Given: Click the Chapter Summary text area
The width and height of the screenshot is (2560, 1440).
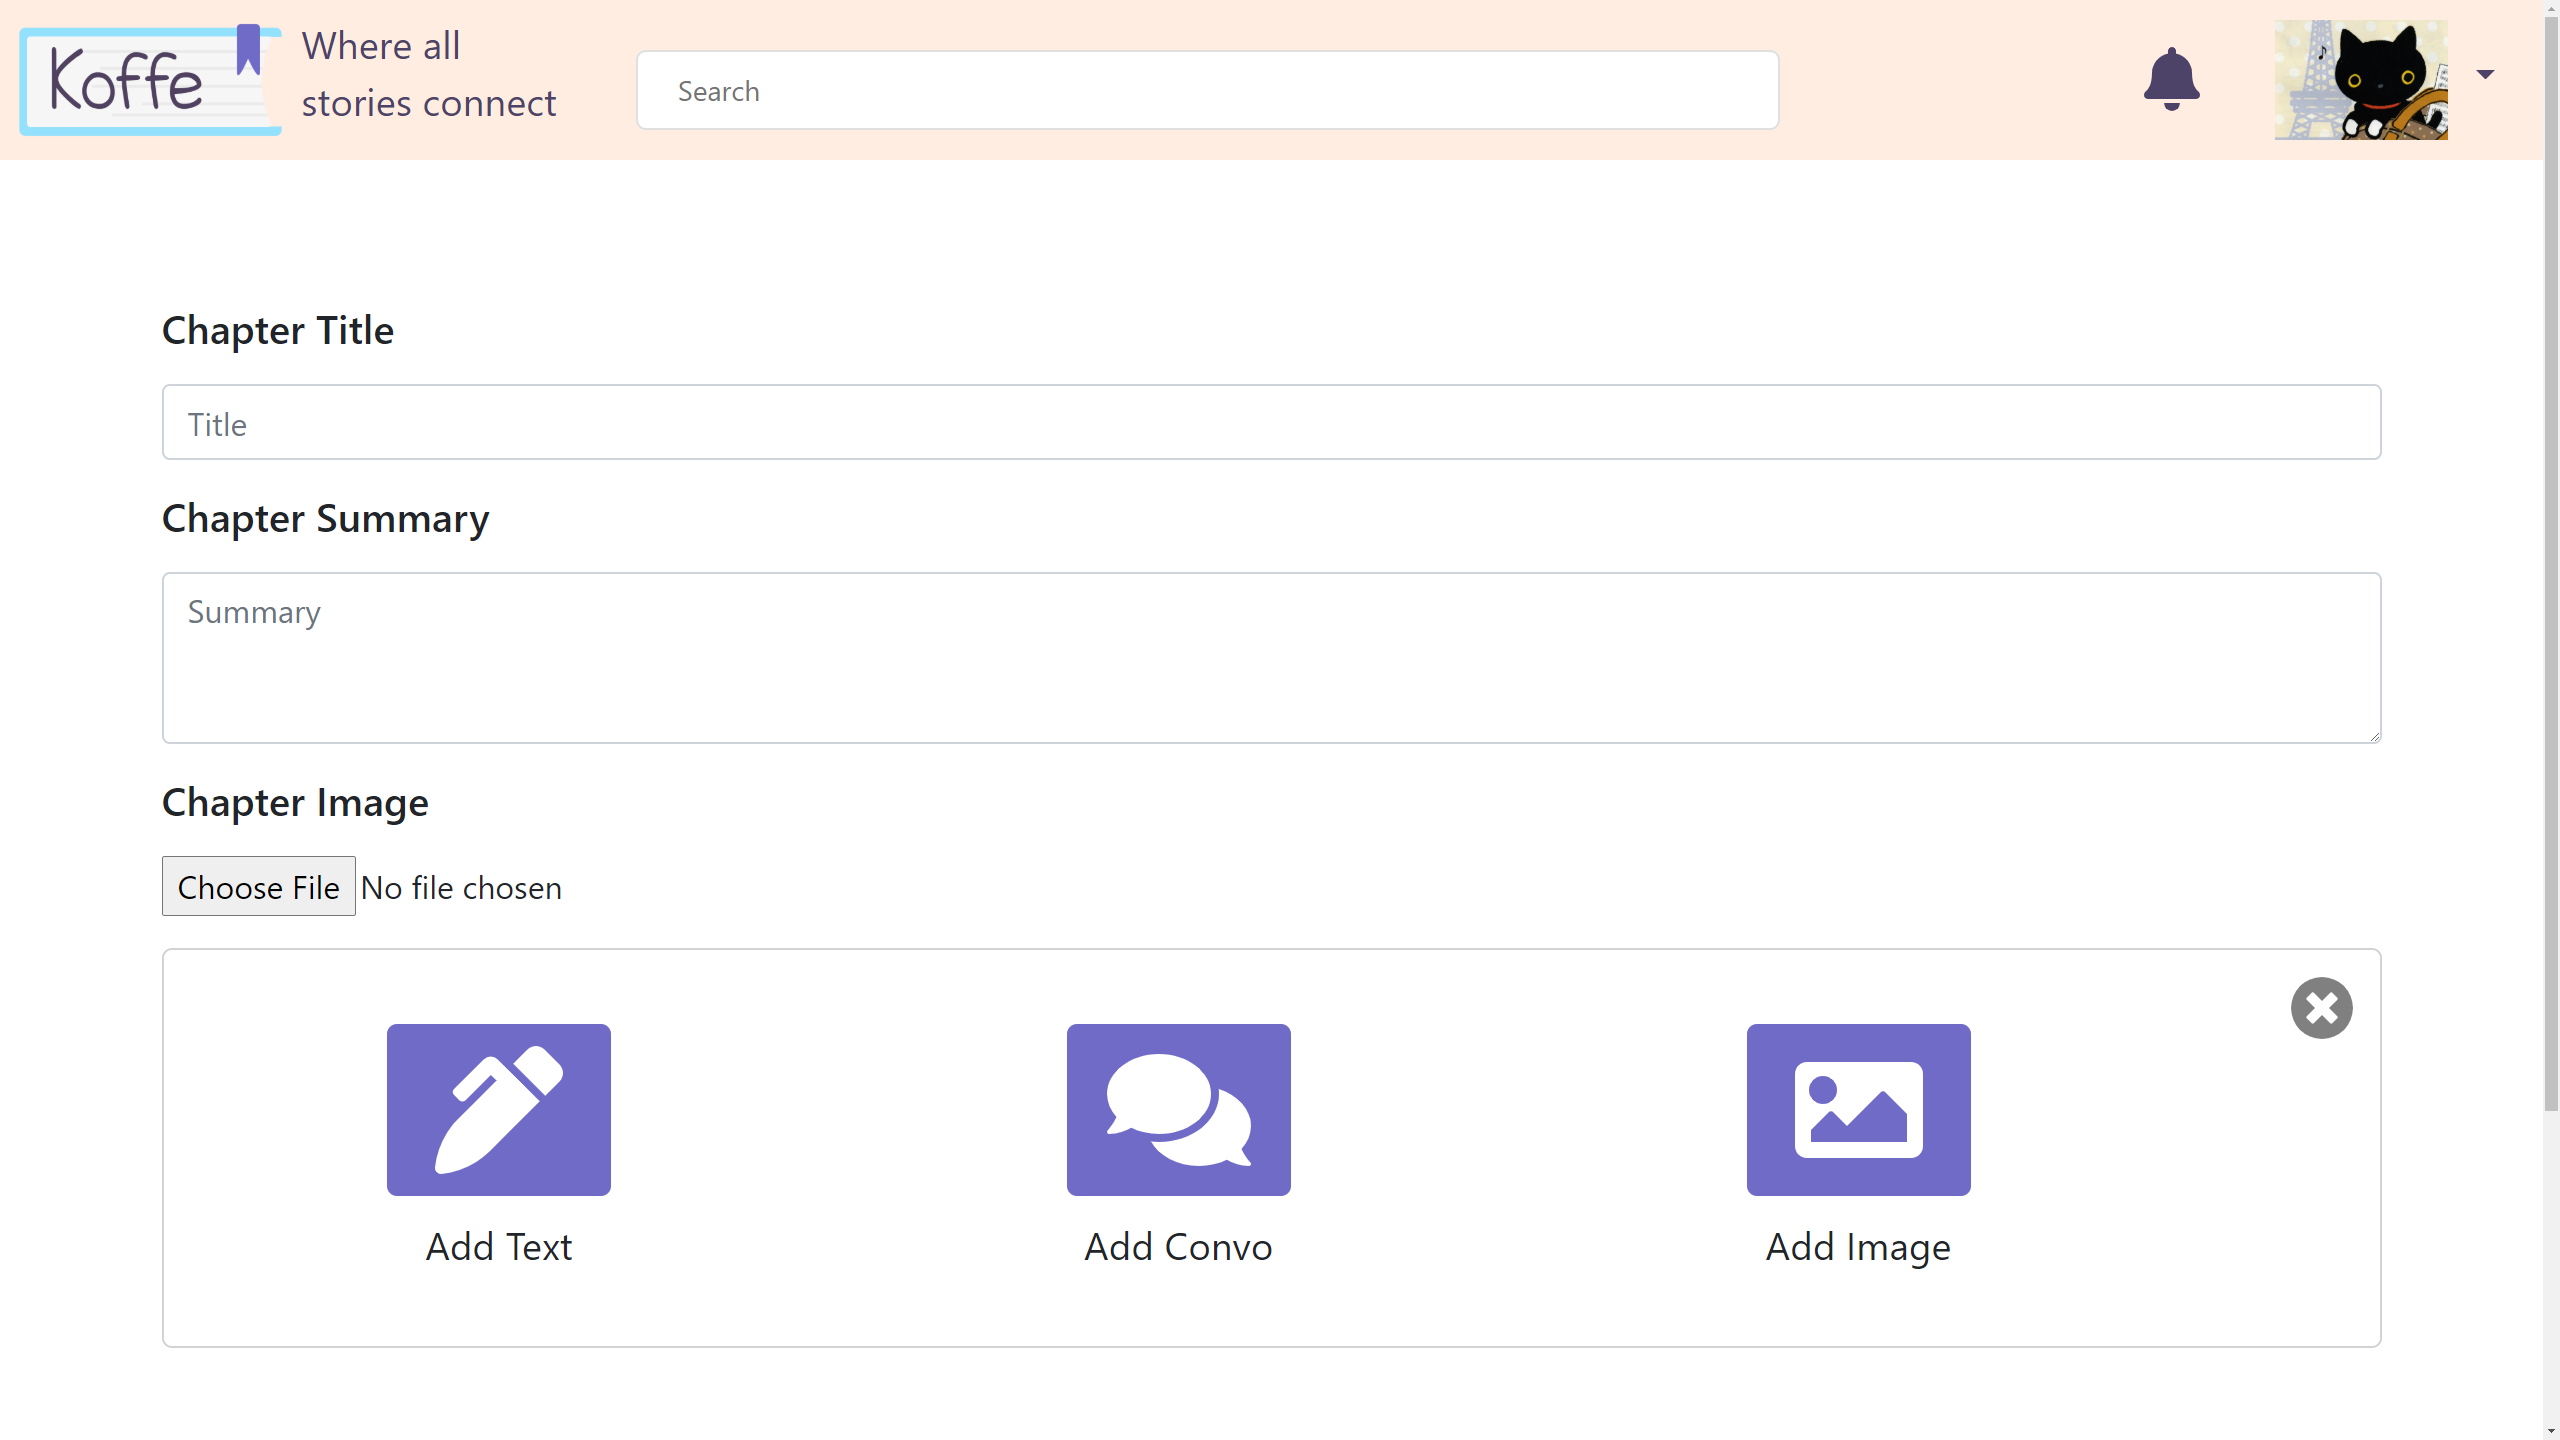Looking at the screenshot, I should pyautogui.click(x=1271, y=658).
